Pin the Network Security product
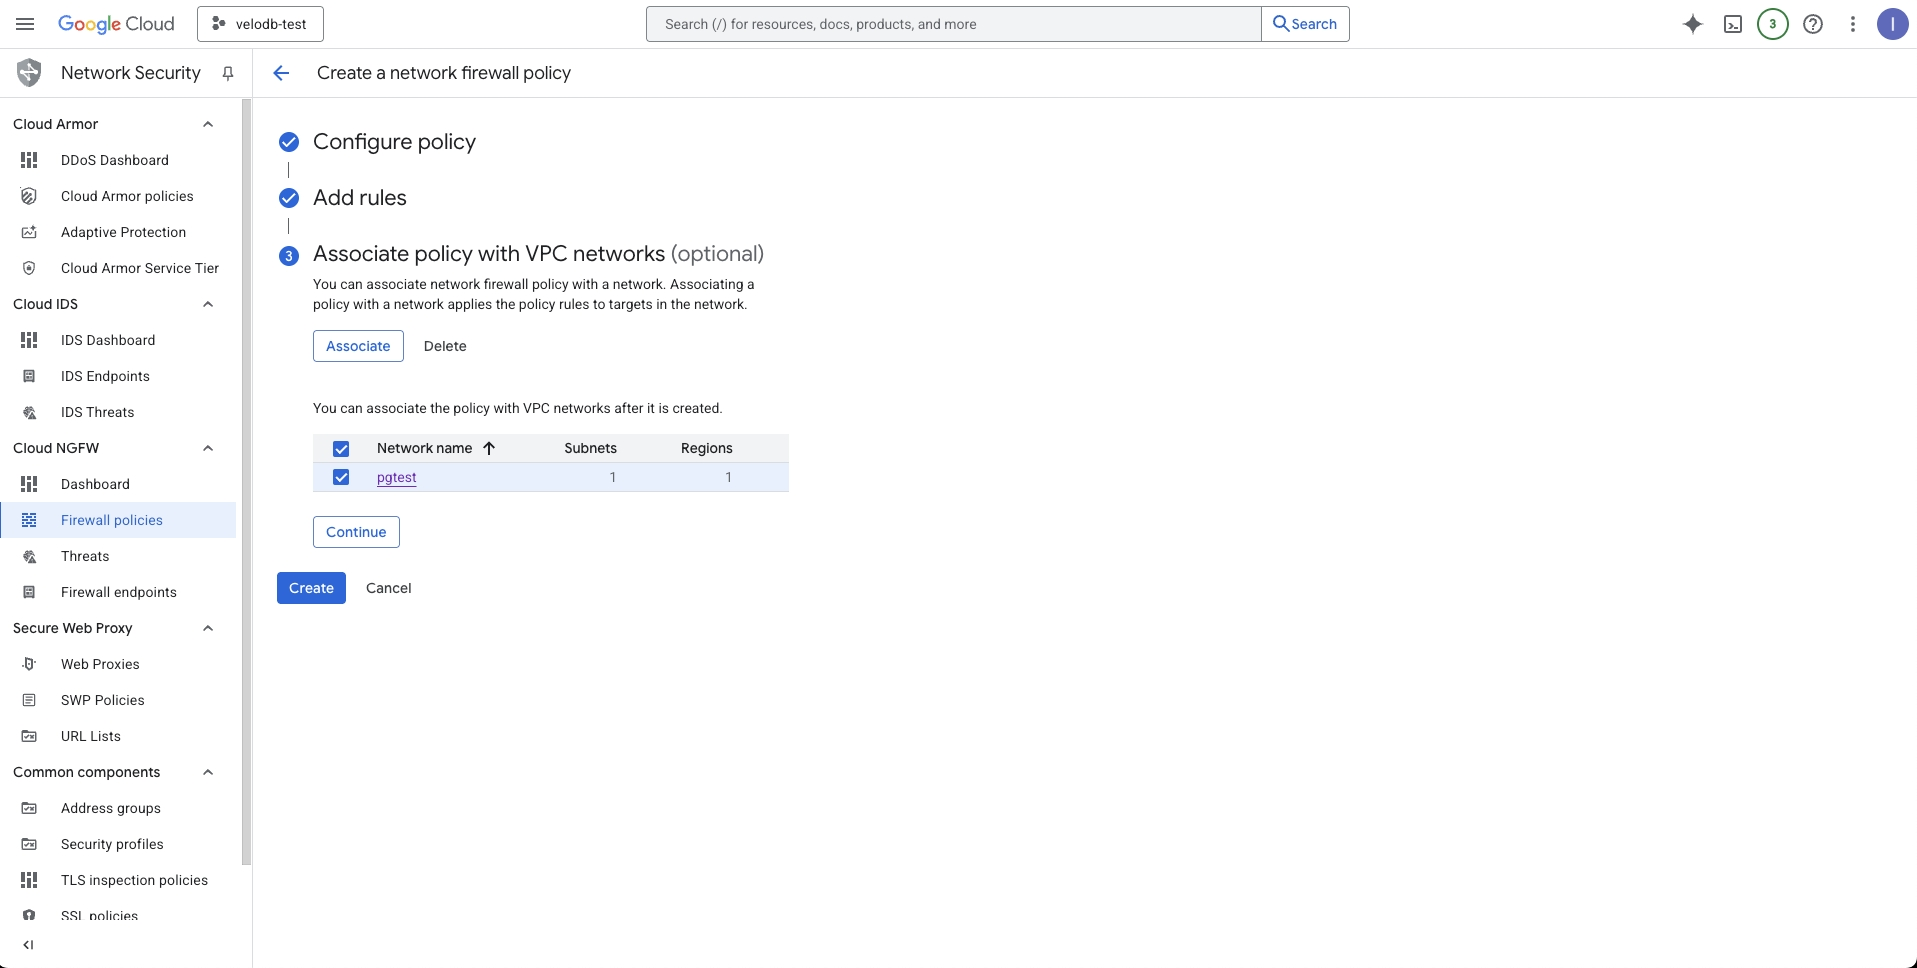Image resolution: width=1917 pixels, height=968 pixels. pos(228,73)
